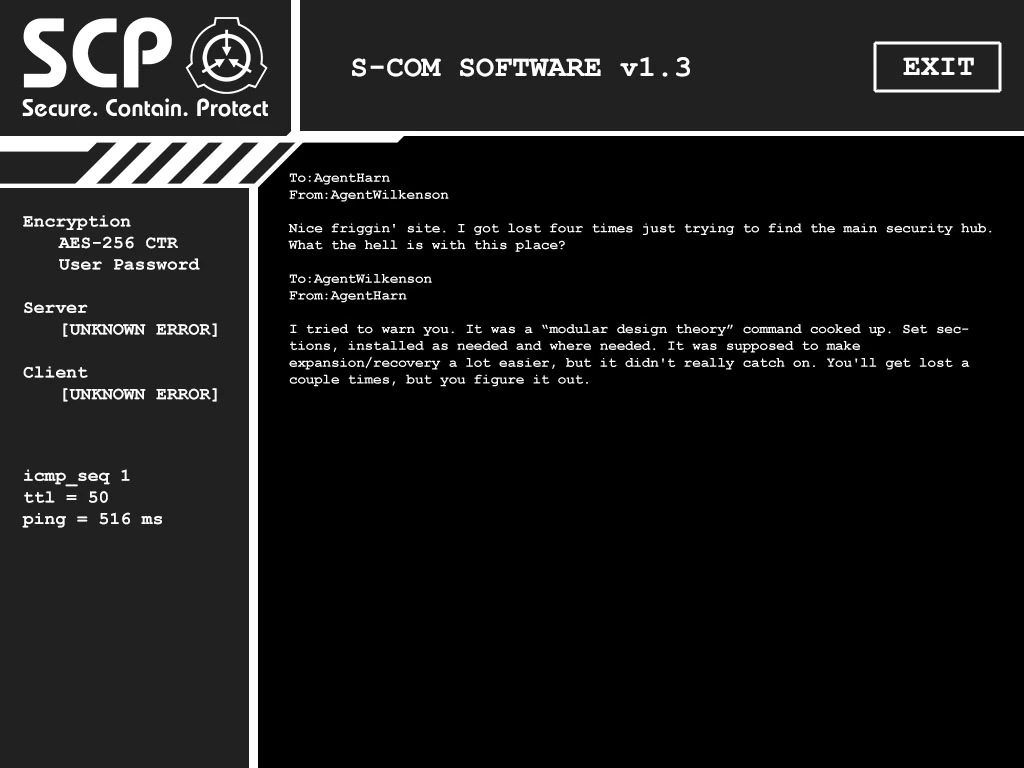Image resolution: width=1024 pixels, height=768 pixels.
Task: Click the From:AgentWilkenson header line
Action: [x=369, y=195]
